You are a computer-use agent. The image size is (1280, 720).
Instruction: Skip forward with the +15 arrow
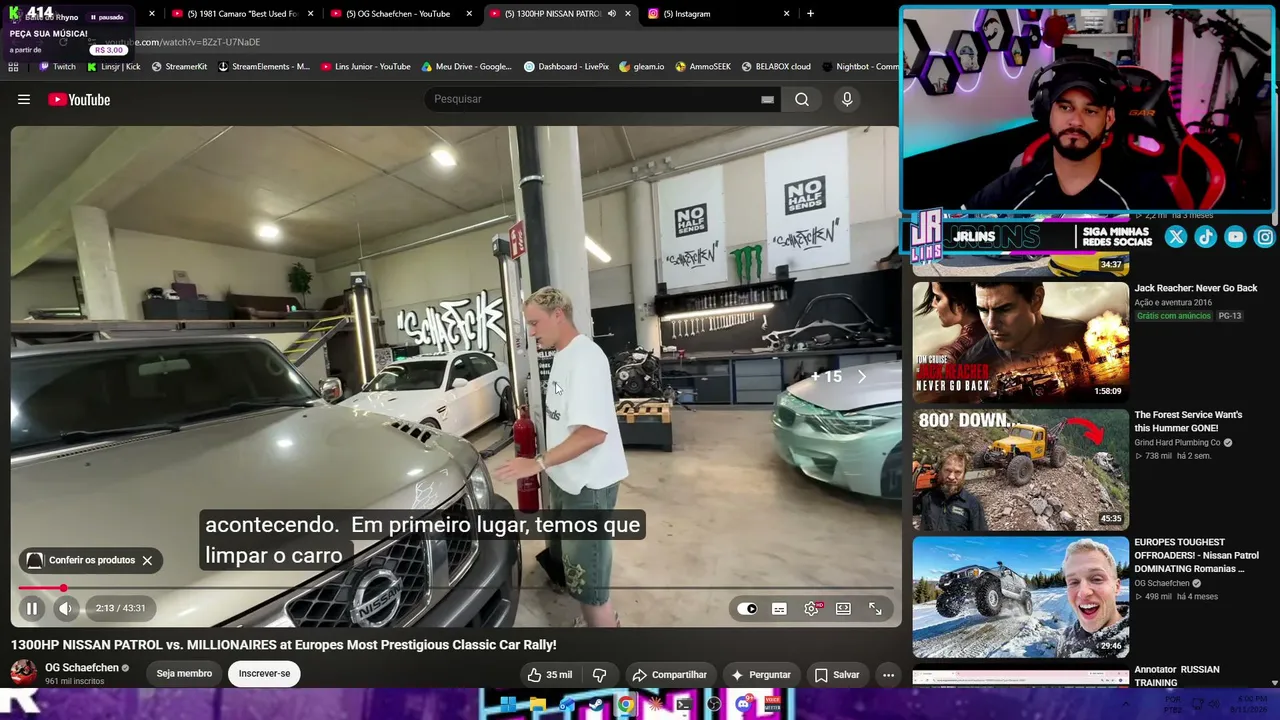tap(862, 377)
